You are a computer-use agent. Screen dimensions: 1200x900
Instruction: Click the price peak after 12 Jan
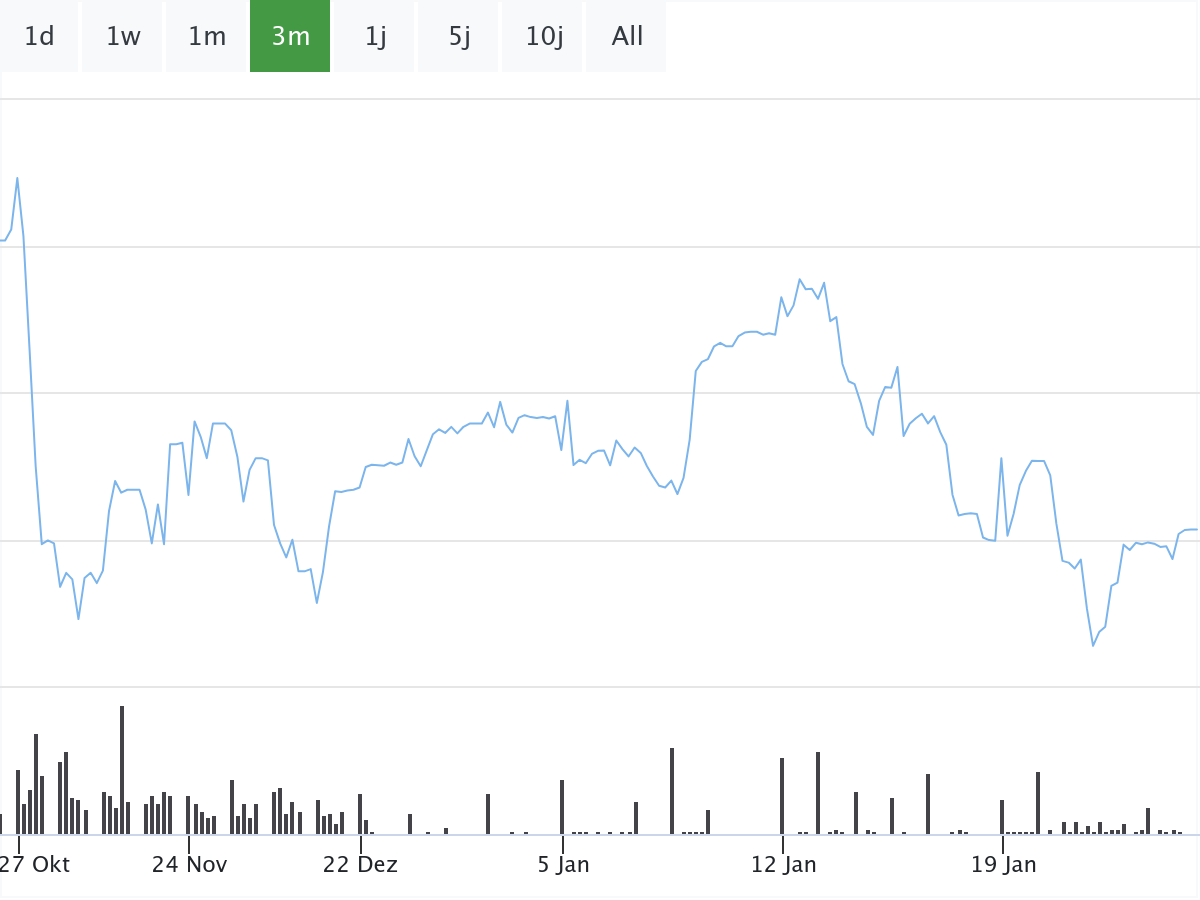coord(800,279)
